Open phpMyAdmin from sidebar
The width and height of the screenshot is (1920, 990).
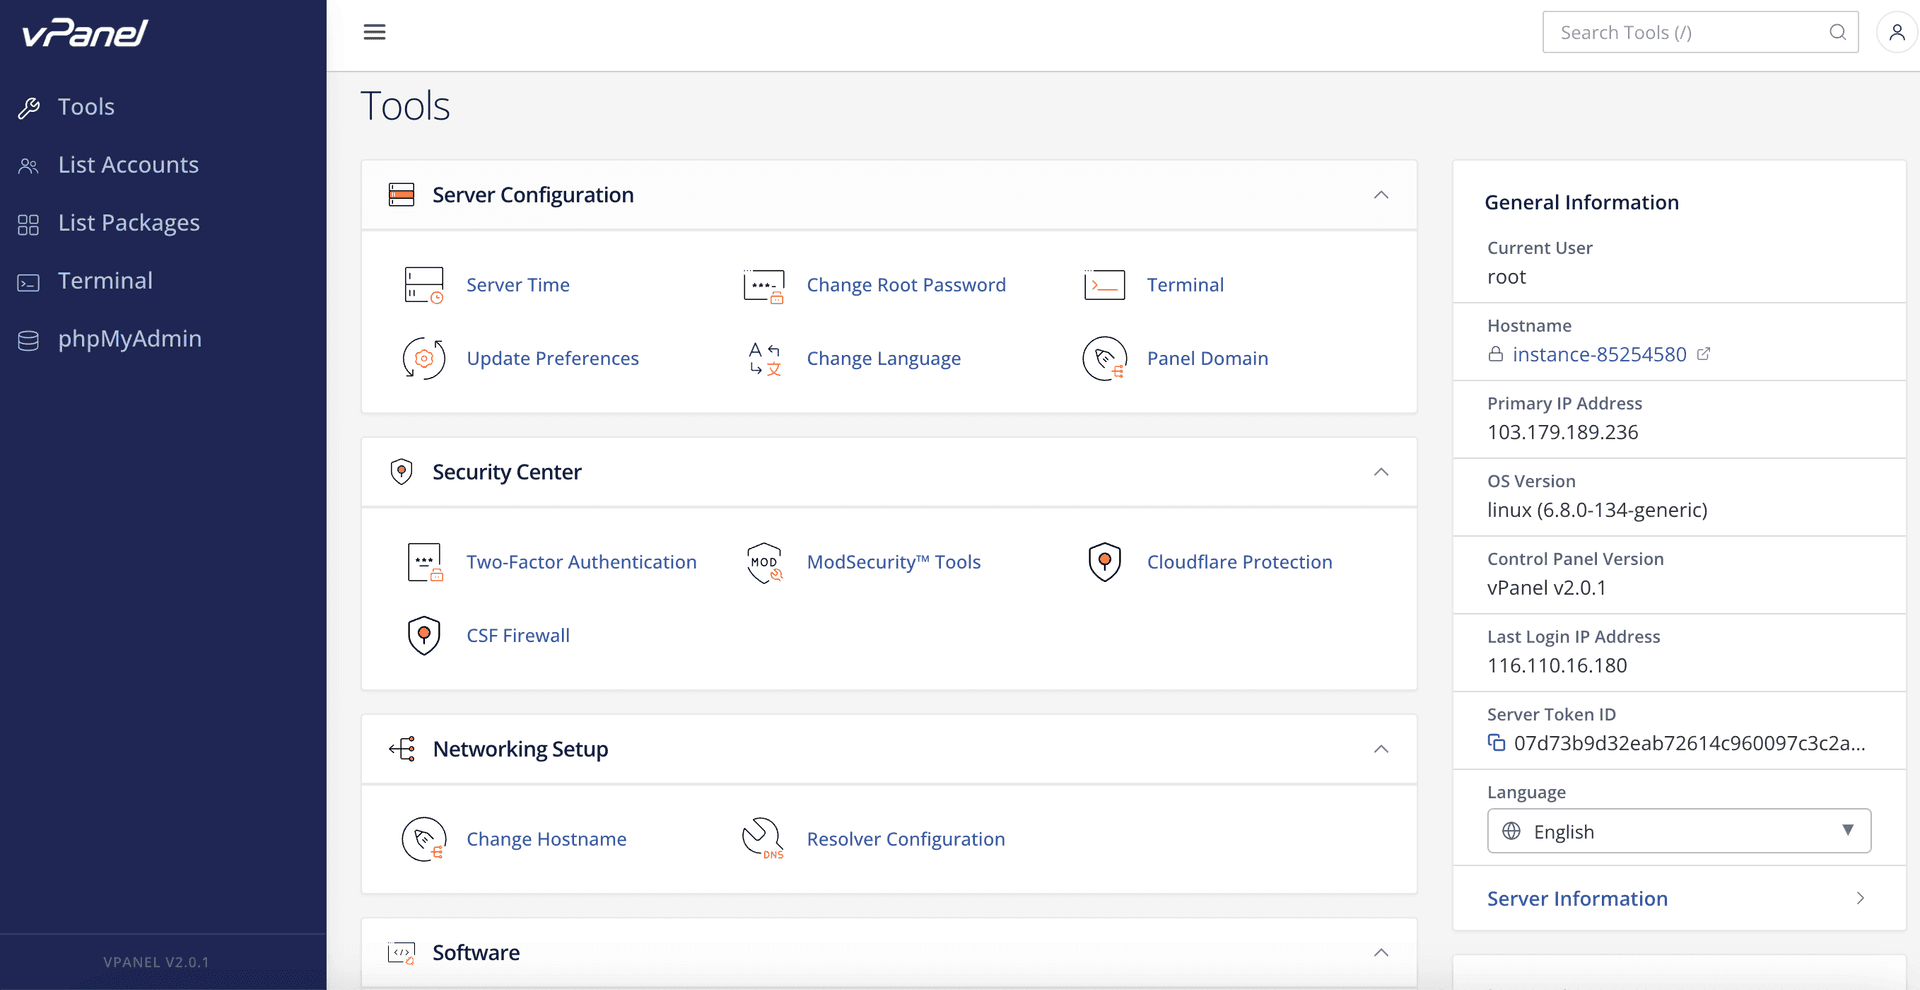click(x=130, y=339)
